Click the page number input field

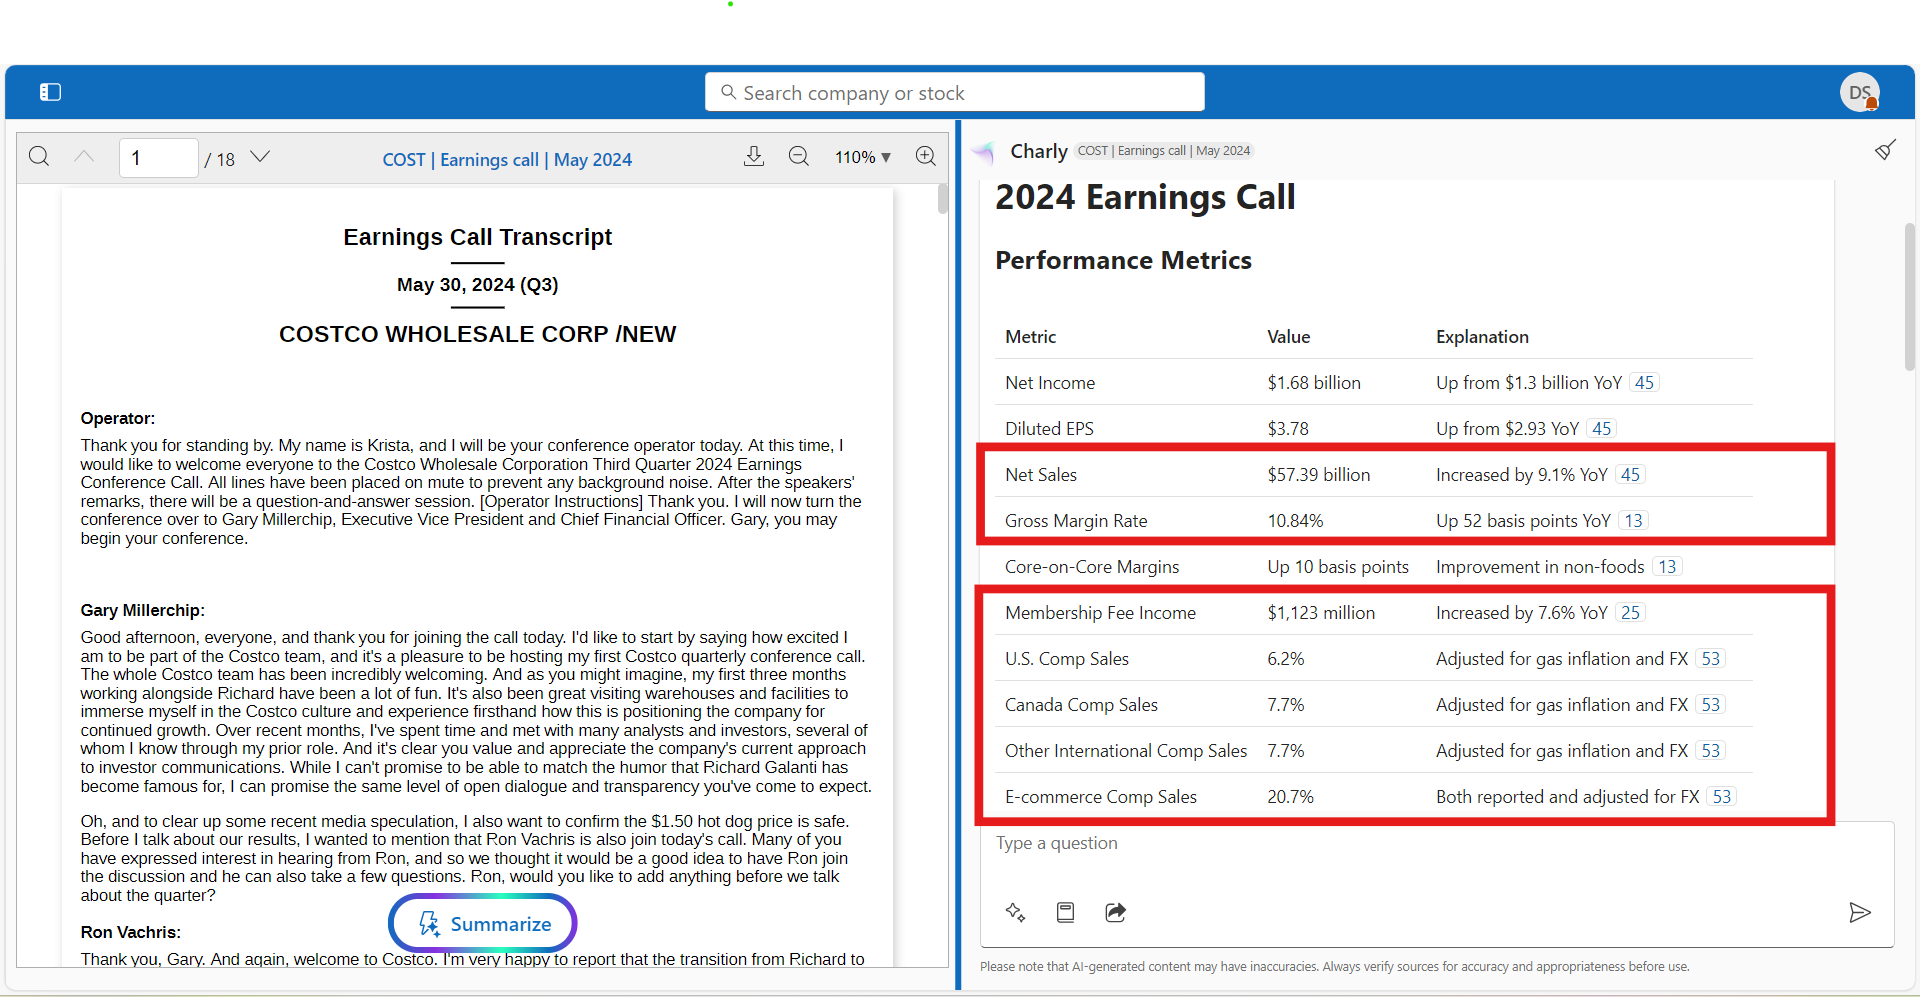pos(158,158)
